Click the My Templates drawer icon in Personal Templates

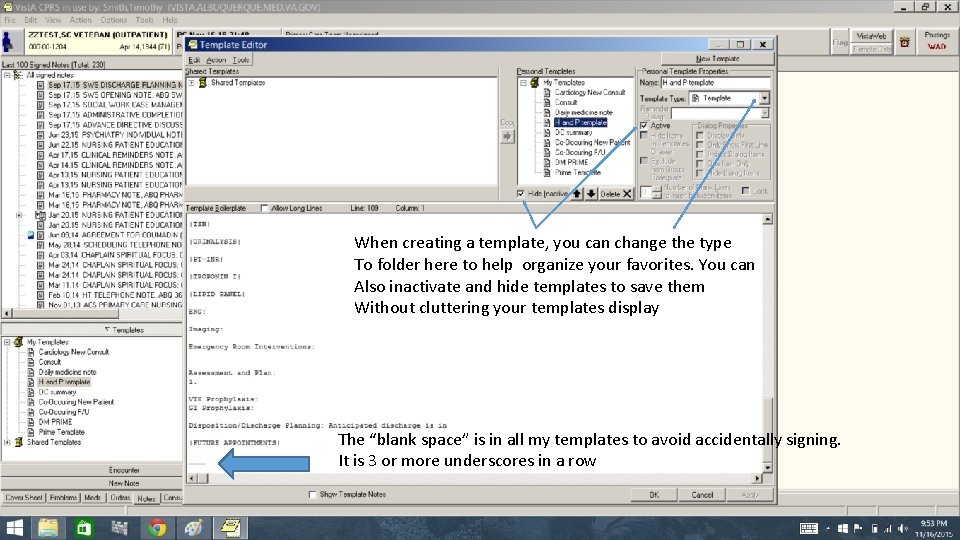(534, 83)
